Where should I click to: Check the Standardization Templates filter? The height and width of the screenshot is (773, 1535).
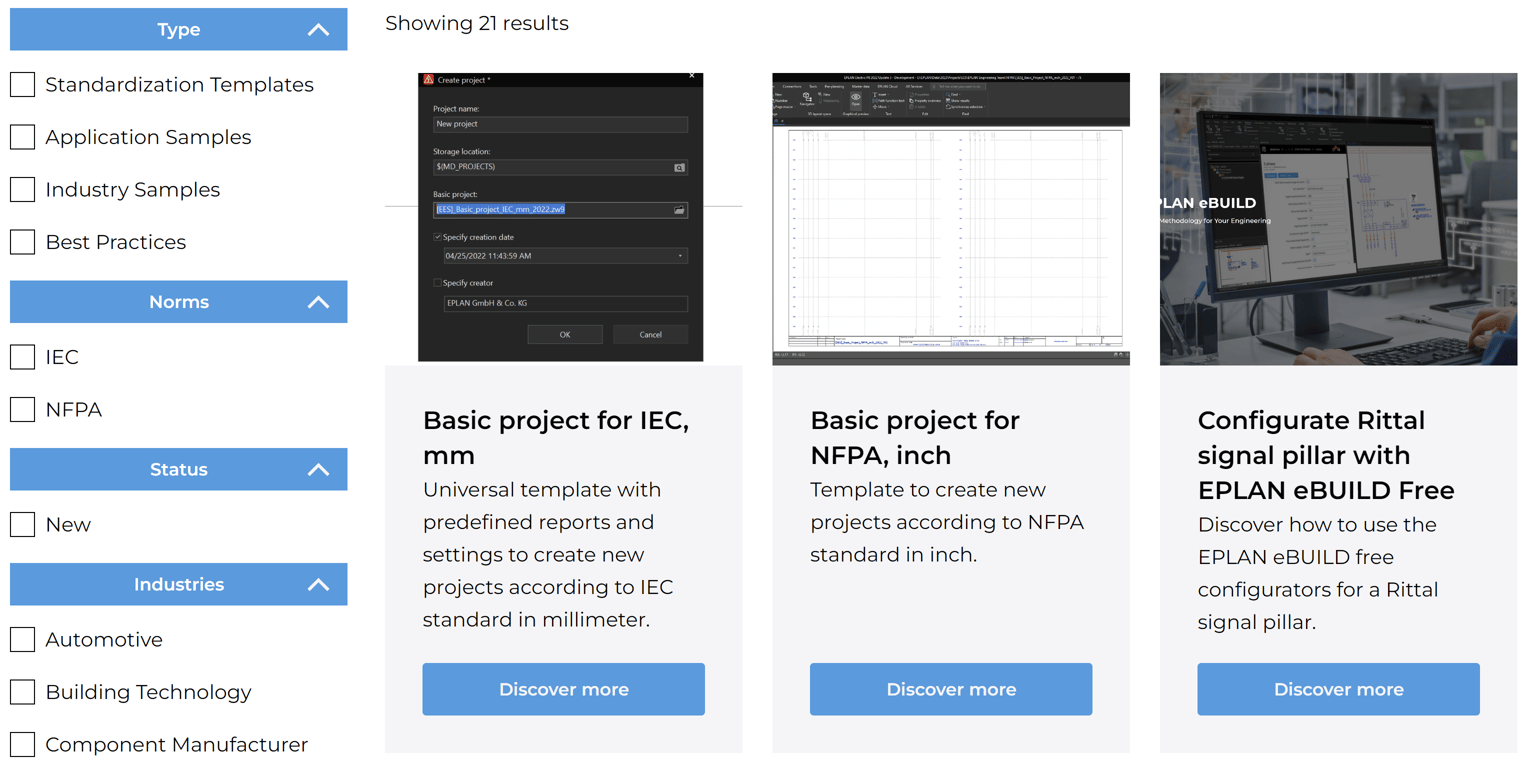[23, 85]
